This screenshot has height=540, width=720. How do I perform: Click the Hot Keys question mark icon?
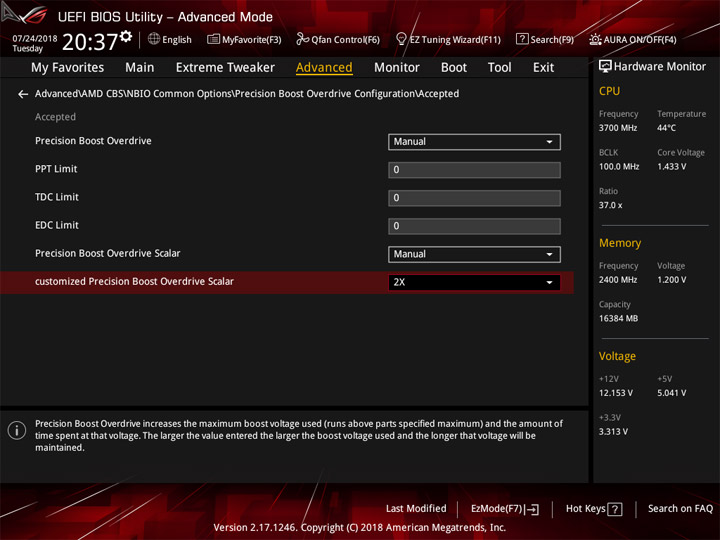point(614,509)
